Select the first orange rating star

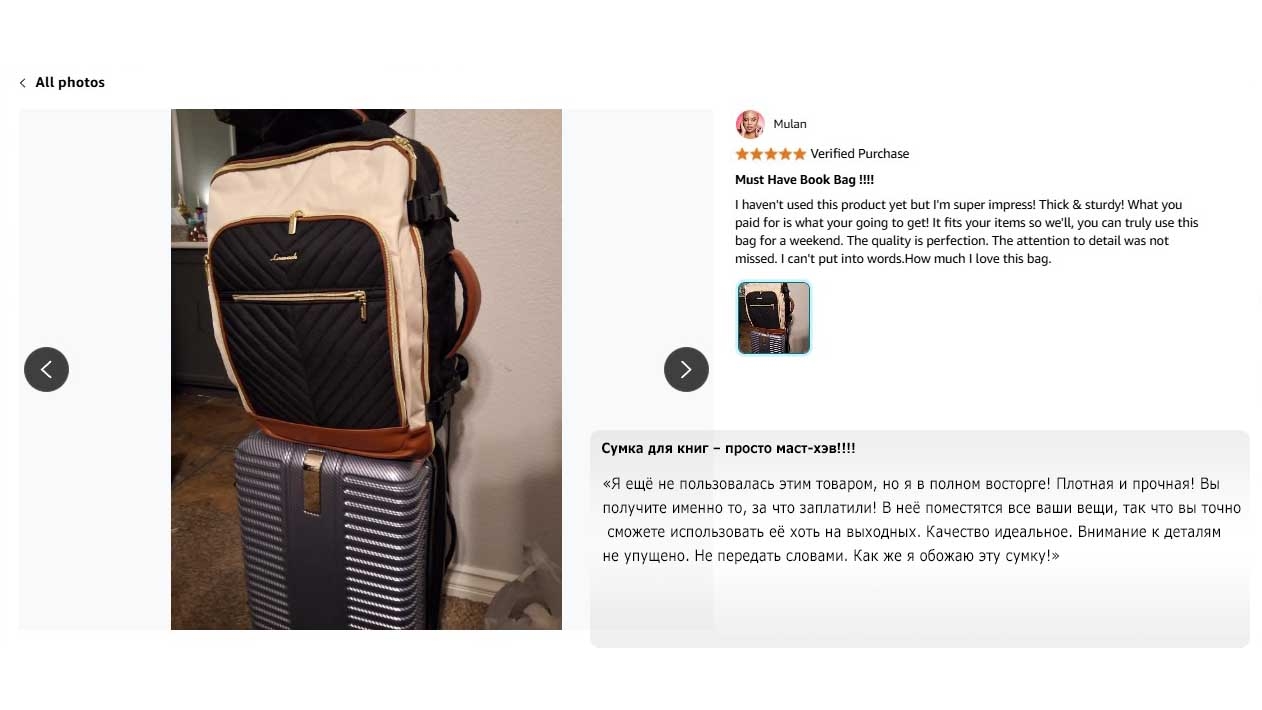(742, 154)
